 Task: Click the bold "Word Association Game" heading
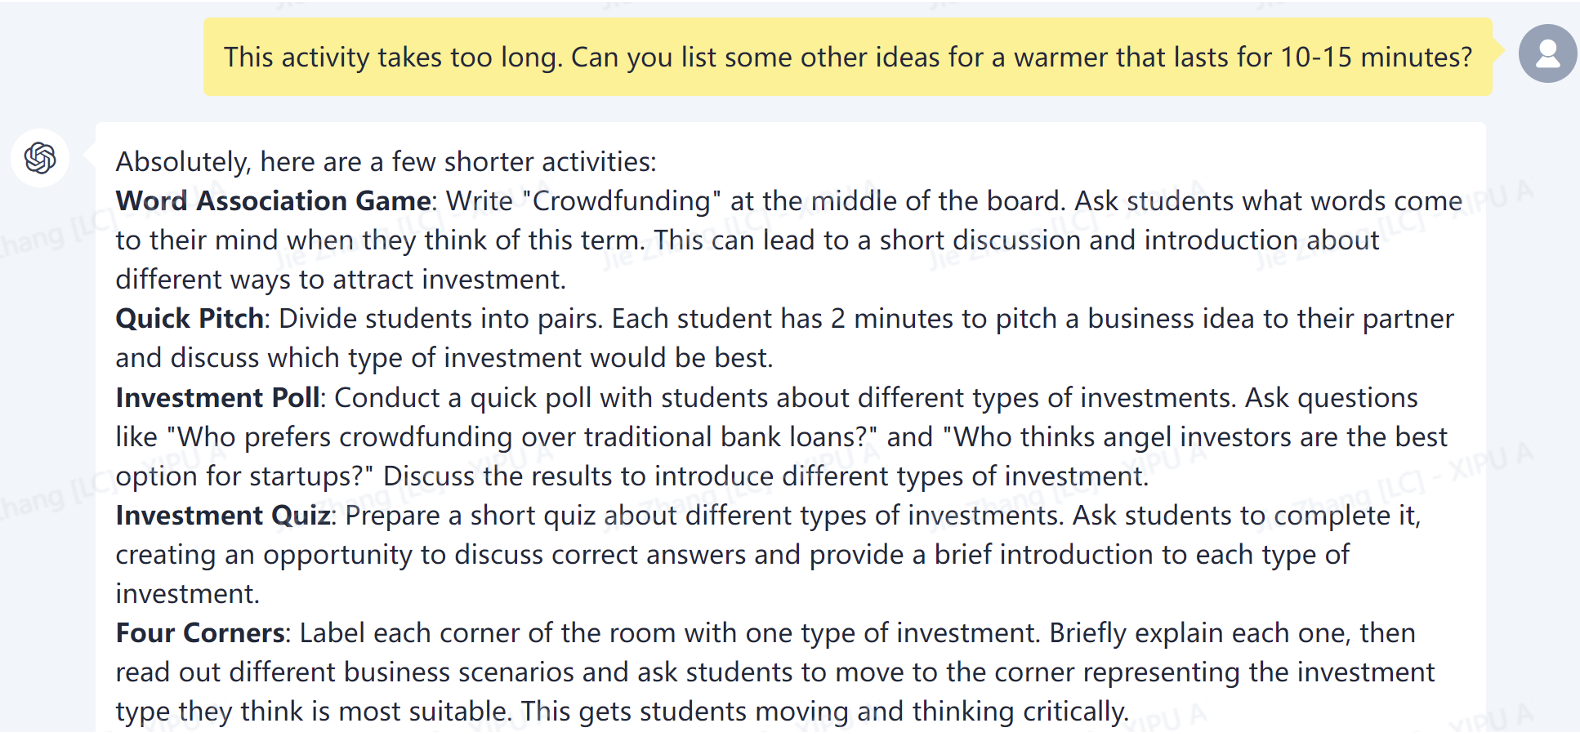point(273,201)
